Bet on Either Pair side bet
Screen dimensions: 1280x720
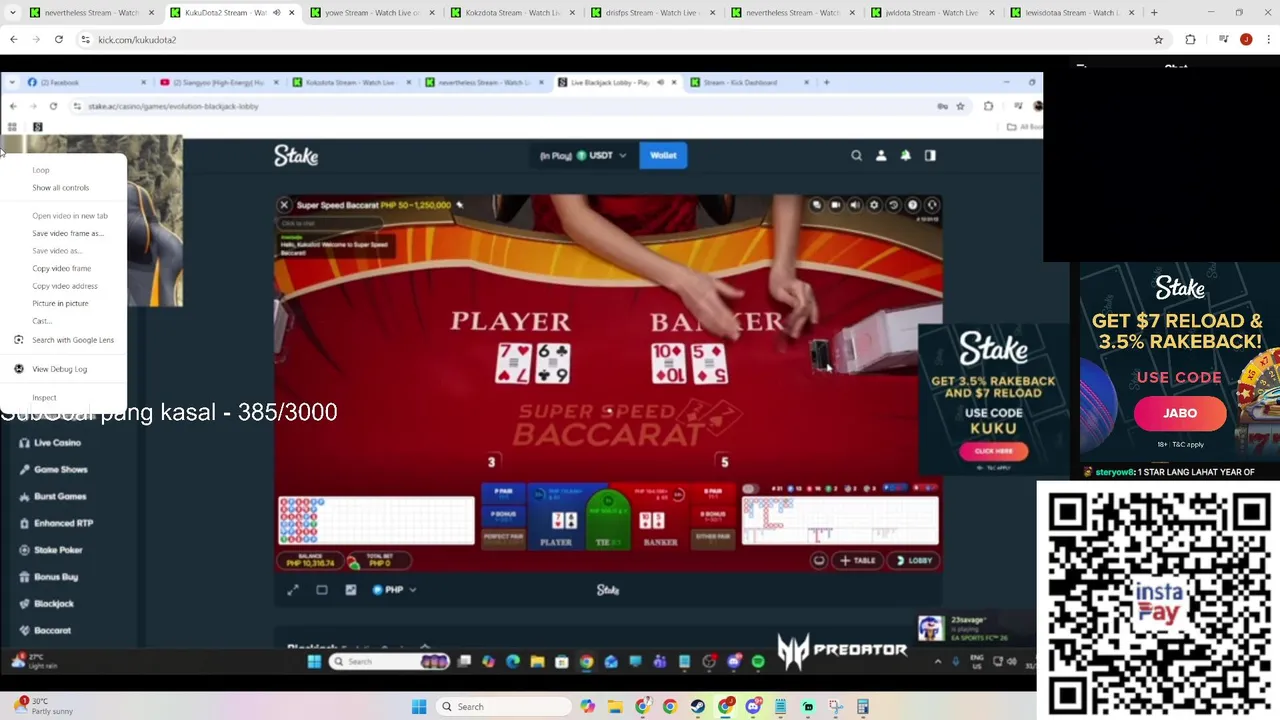713,537
